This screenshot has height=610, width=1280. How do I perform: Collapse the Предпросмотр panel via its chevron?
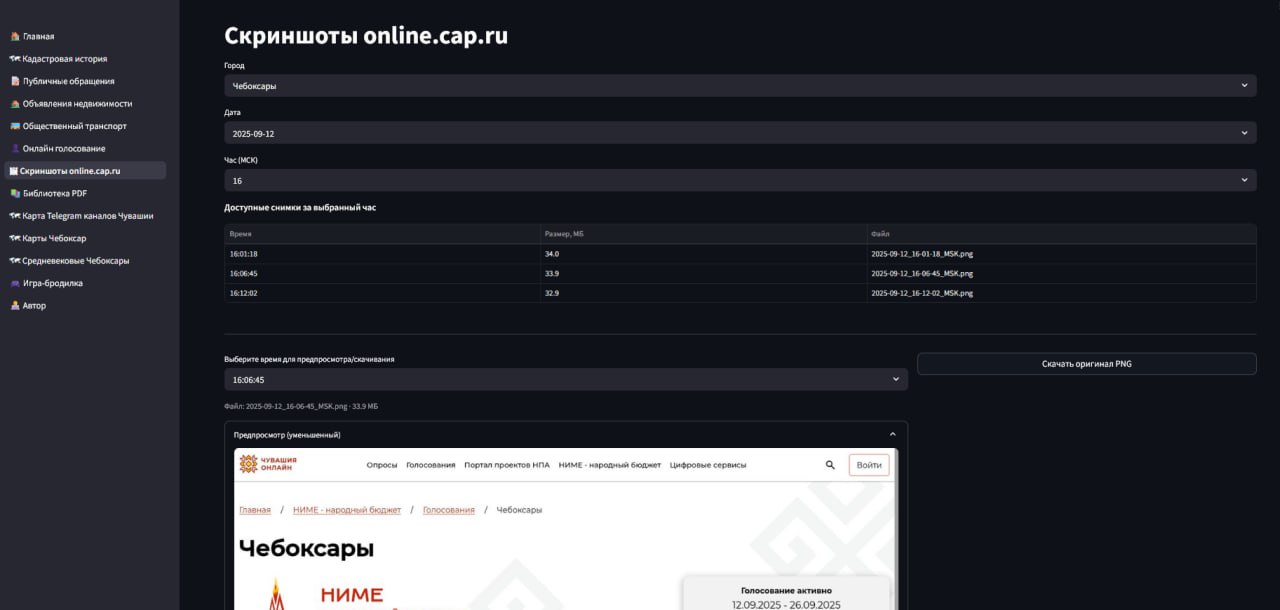(x=893, y=434)
